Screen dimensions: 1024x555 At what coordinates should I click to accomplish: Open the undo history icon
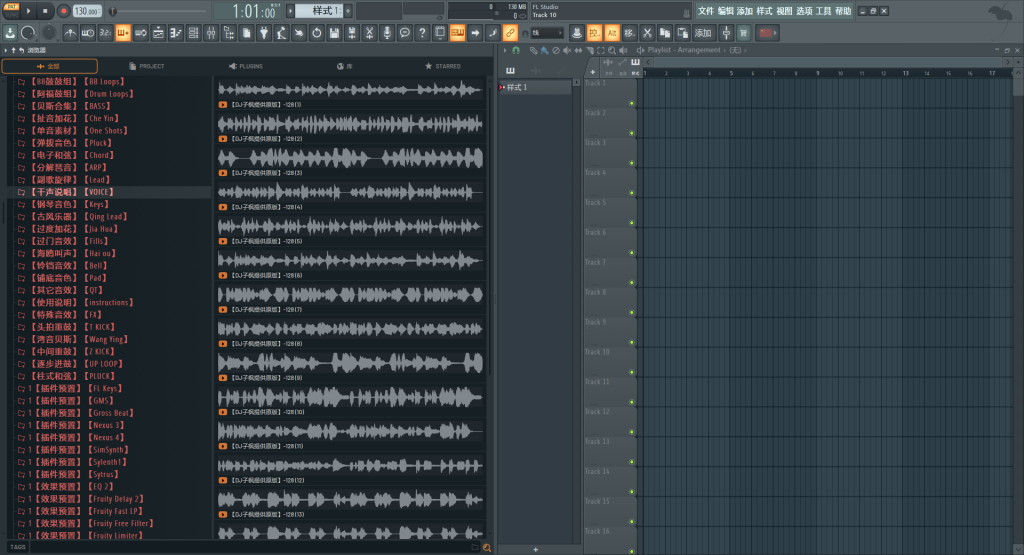(317, 33)
